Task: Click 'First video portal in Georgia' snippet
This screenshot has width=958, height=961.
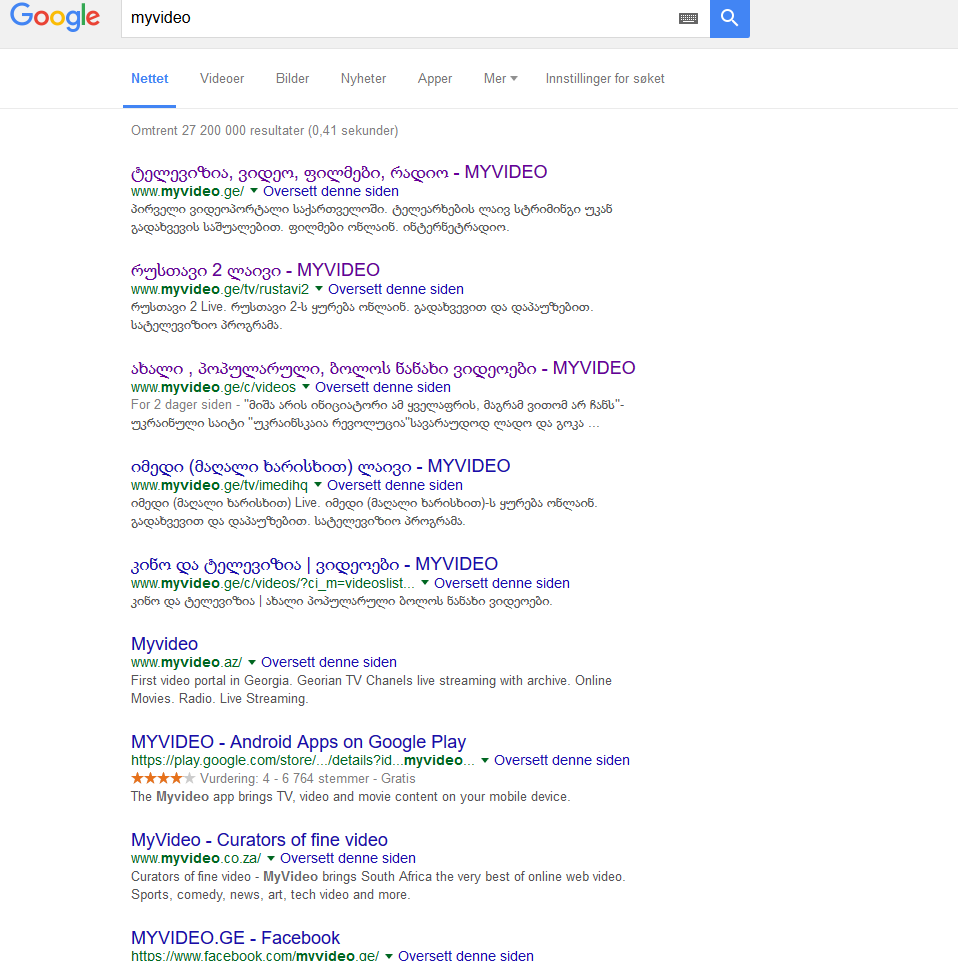Action: [x=371, y=689]
